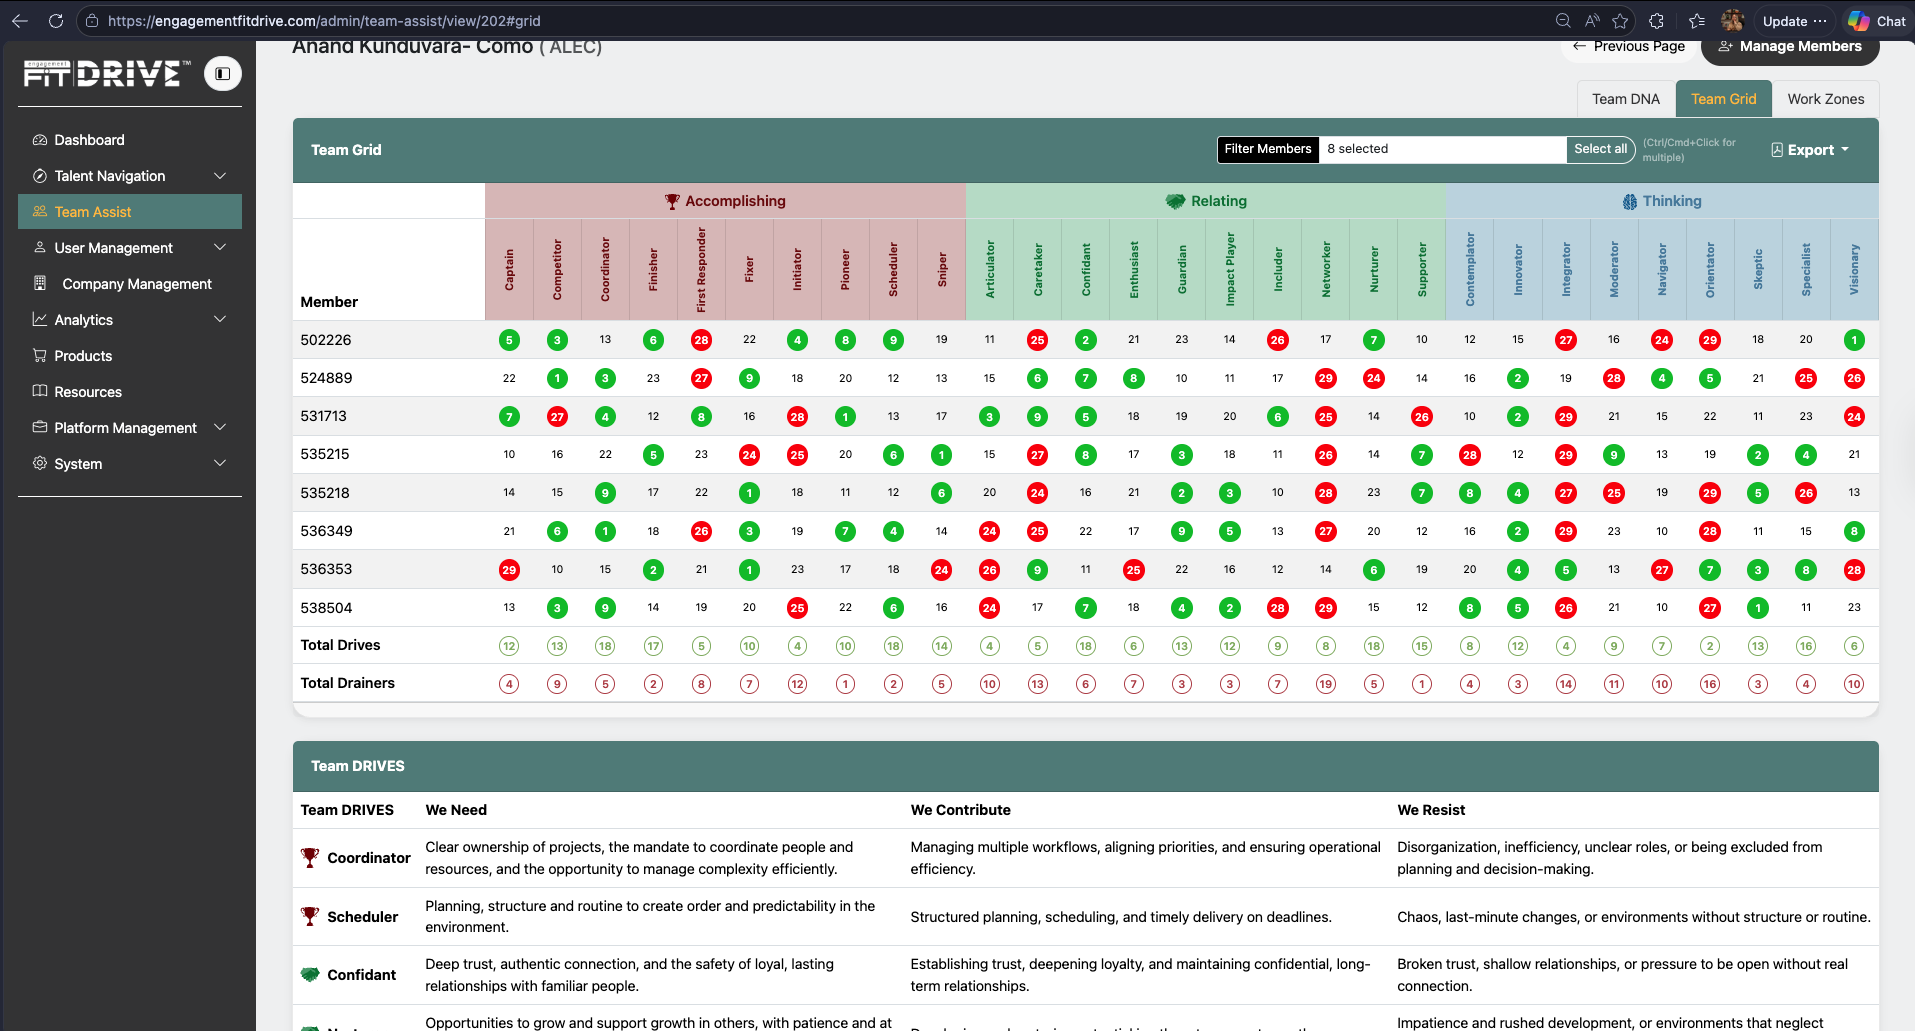Go to Previous Page
Image resolution: width=1915 pixels, height=1031 pixels.
pyautogui.click(x=1628, y=47)
